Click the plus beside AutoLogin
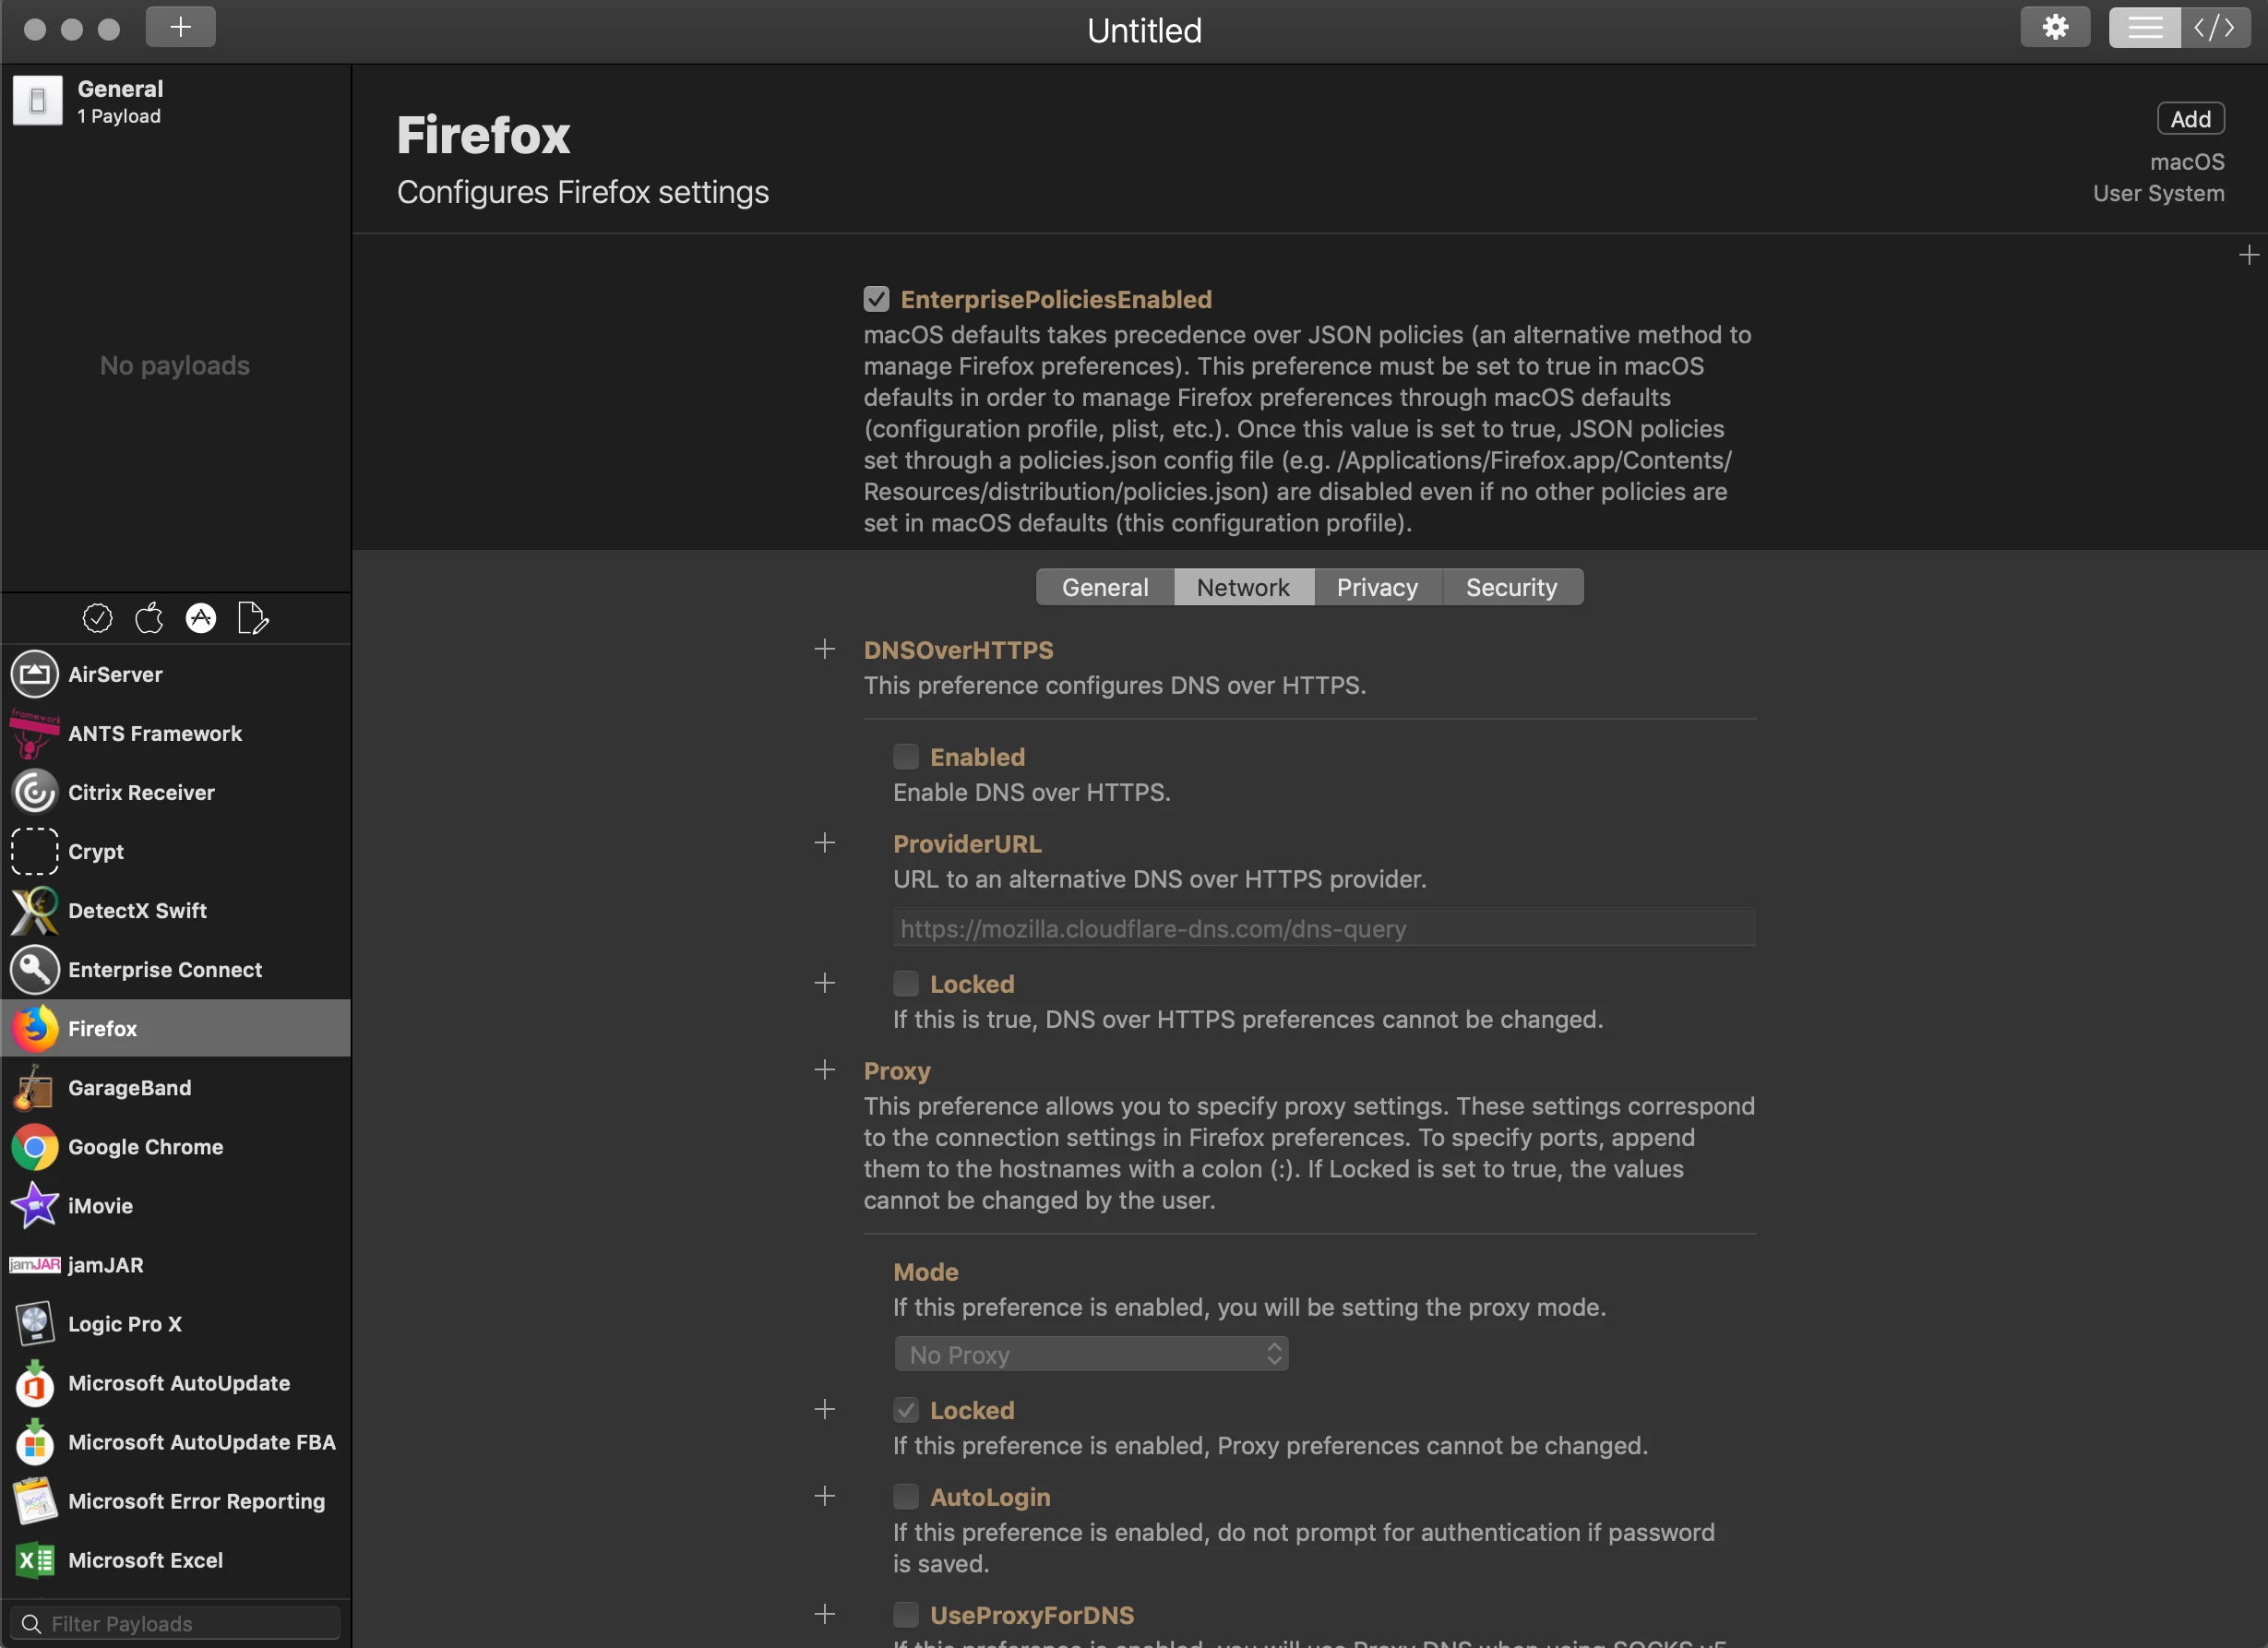 824,1497
